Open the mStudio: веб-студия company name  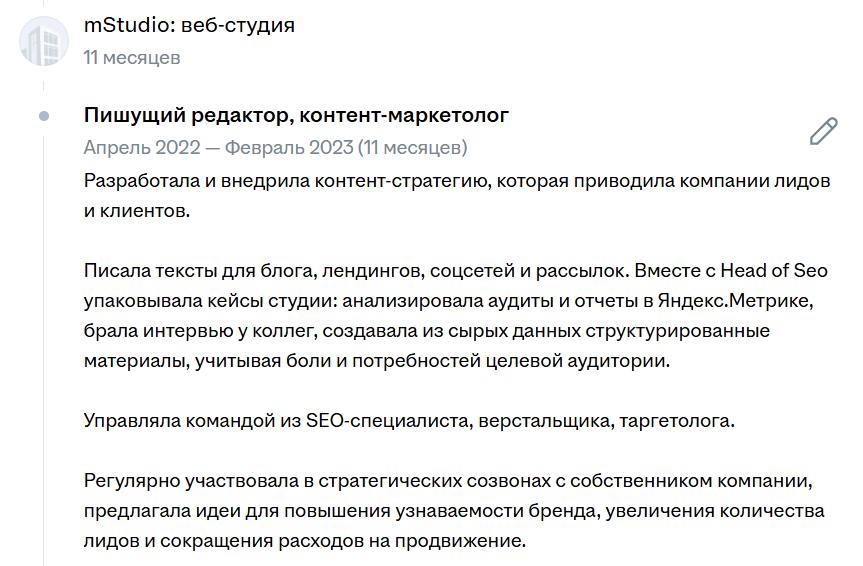pyautogui.click(x=189, y=25)
